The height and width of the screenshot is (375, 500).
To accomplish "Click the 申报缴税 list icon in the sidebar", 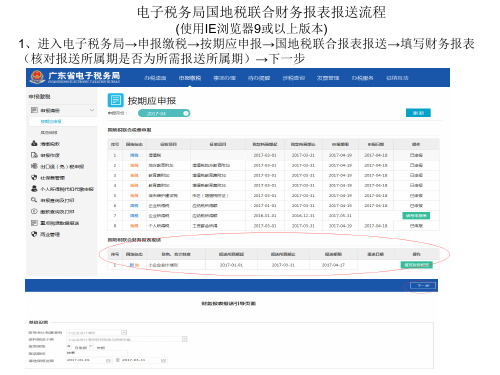I will (34, 110).
